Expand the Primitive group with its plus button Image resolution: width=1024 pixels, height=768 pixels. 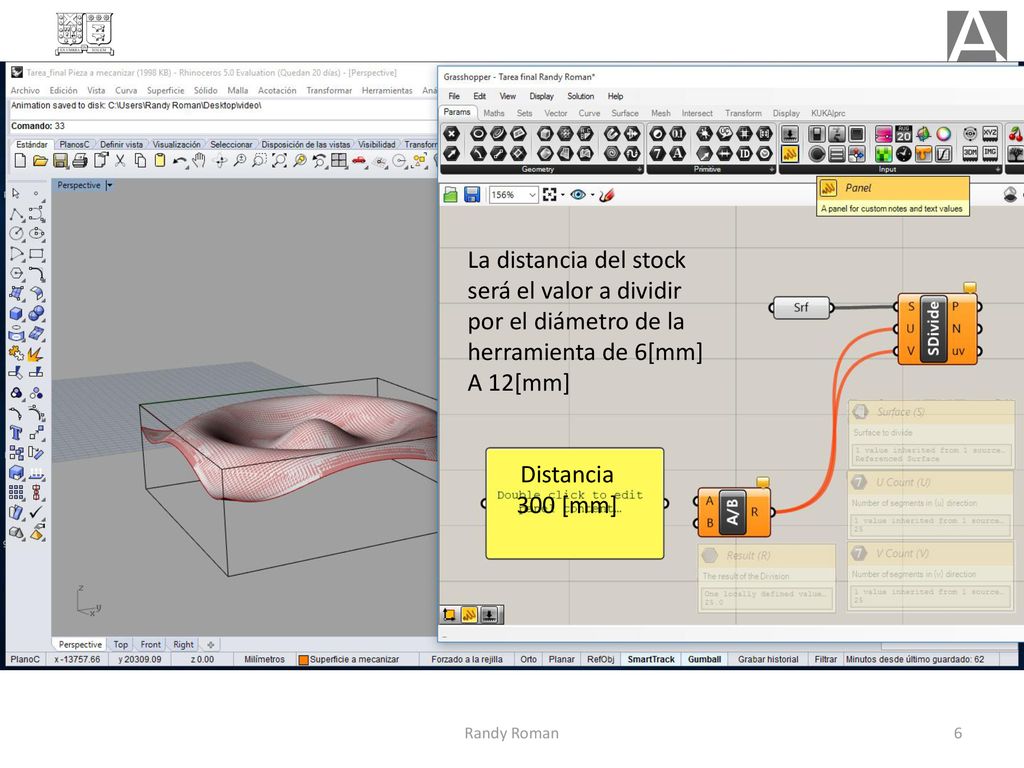772,170
